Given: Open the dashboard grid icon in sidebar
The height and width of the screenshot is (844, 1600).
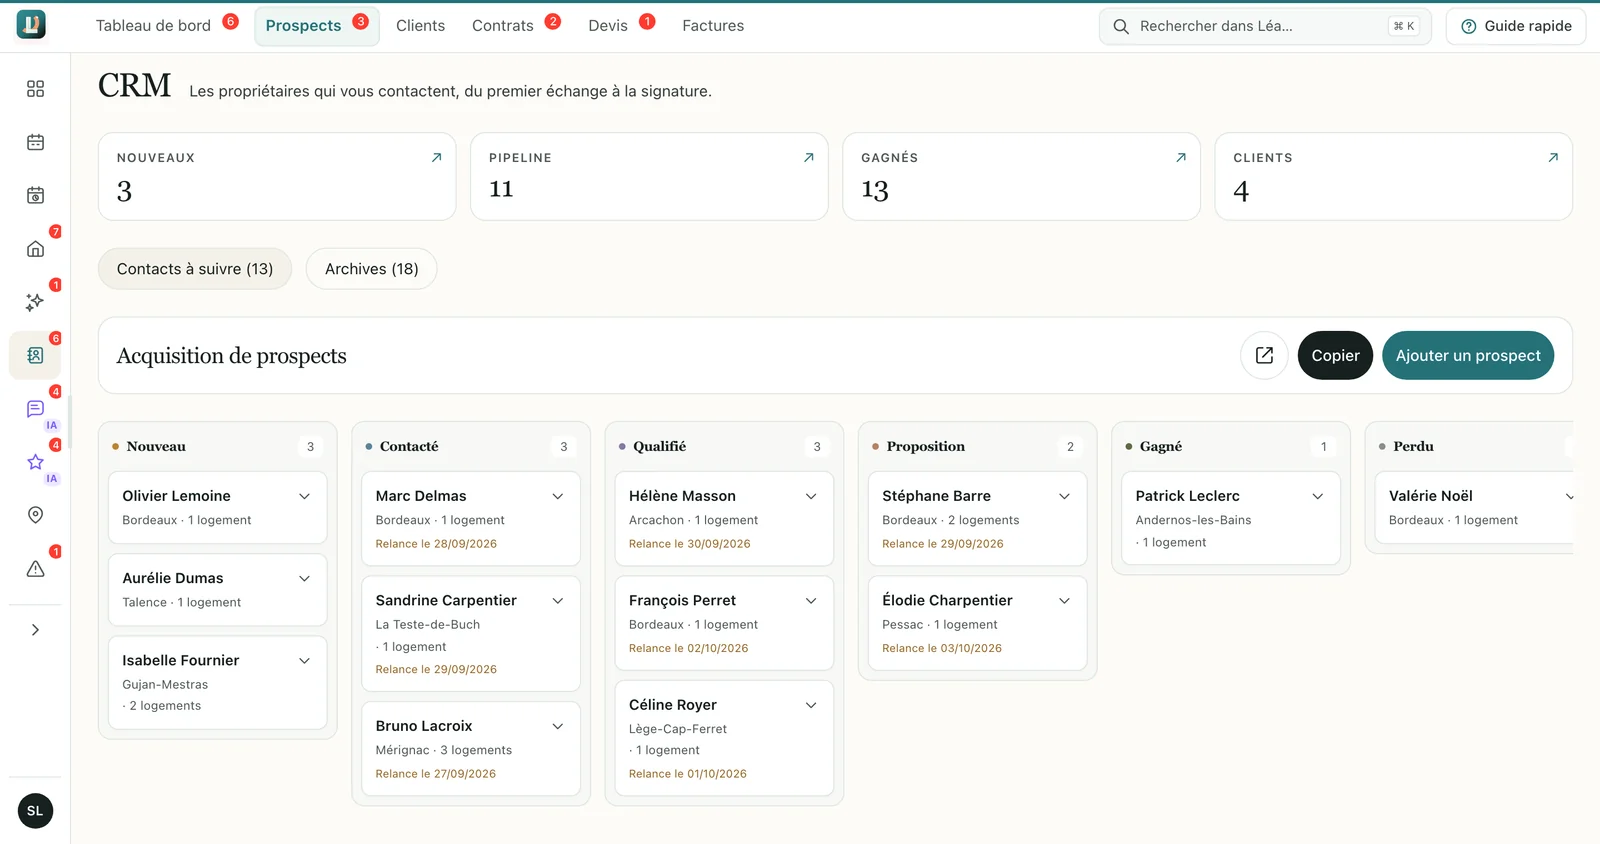Looking at the screenshot, I should point(35,89).
